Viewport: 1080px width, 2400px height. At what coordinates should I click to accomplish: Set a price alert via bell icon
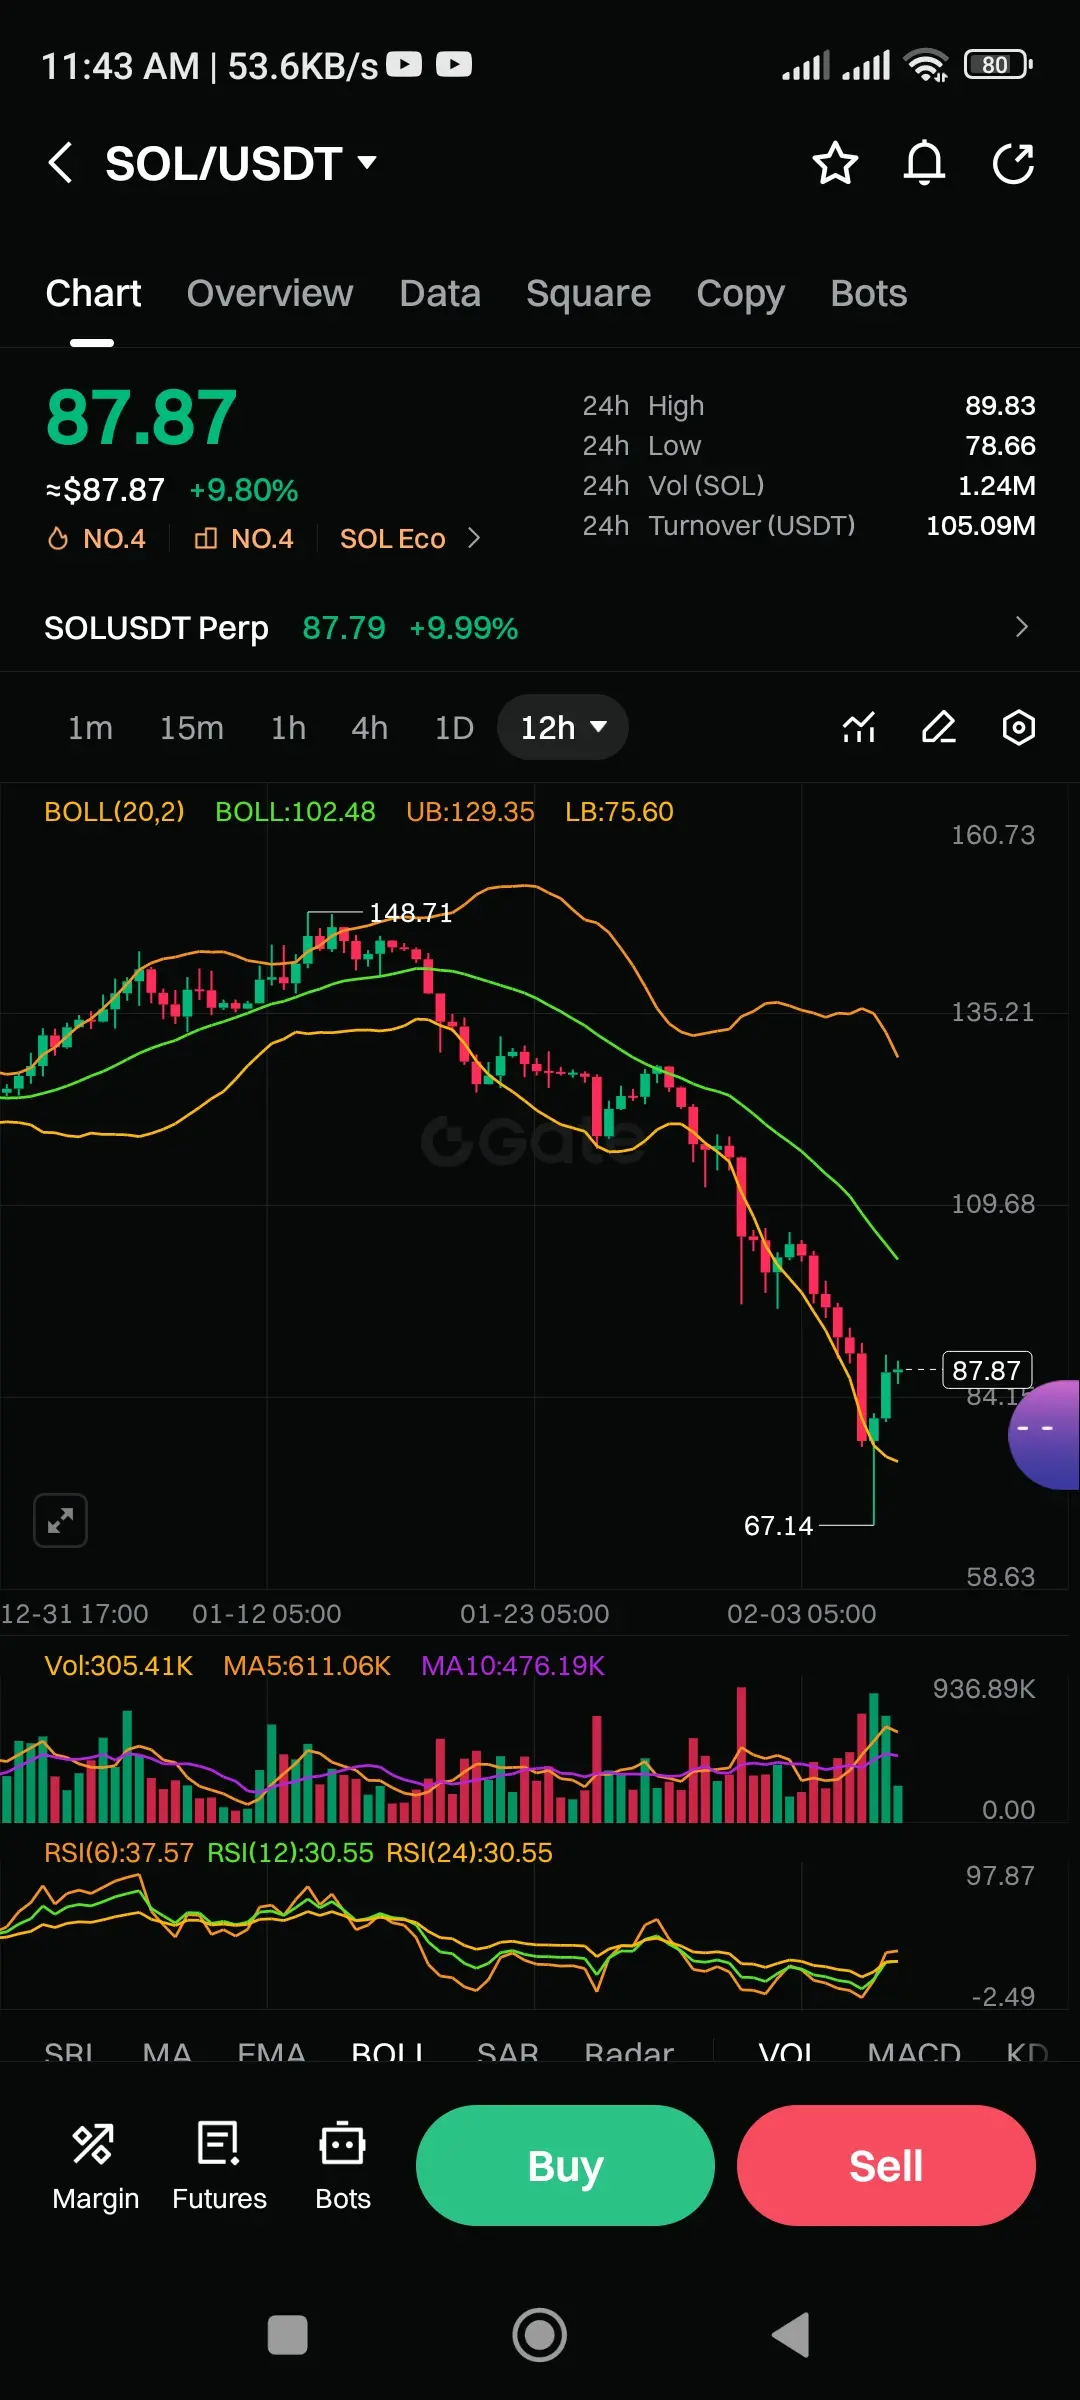(x=924, y=163)
